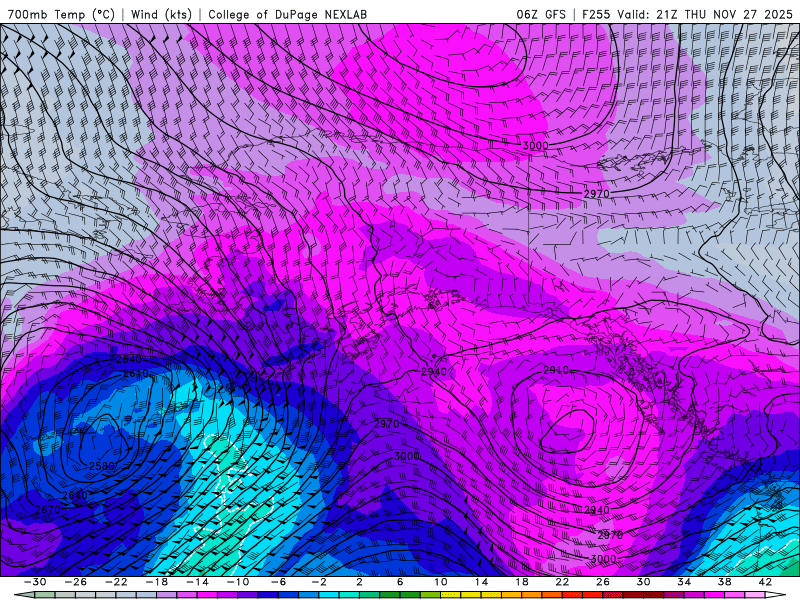
Task: Select the "College of DuPage NEXLAB" header text
Action: (x=287, y=14)
